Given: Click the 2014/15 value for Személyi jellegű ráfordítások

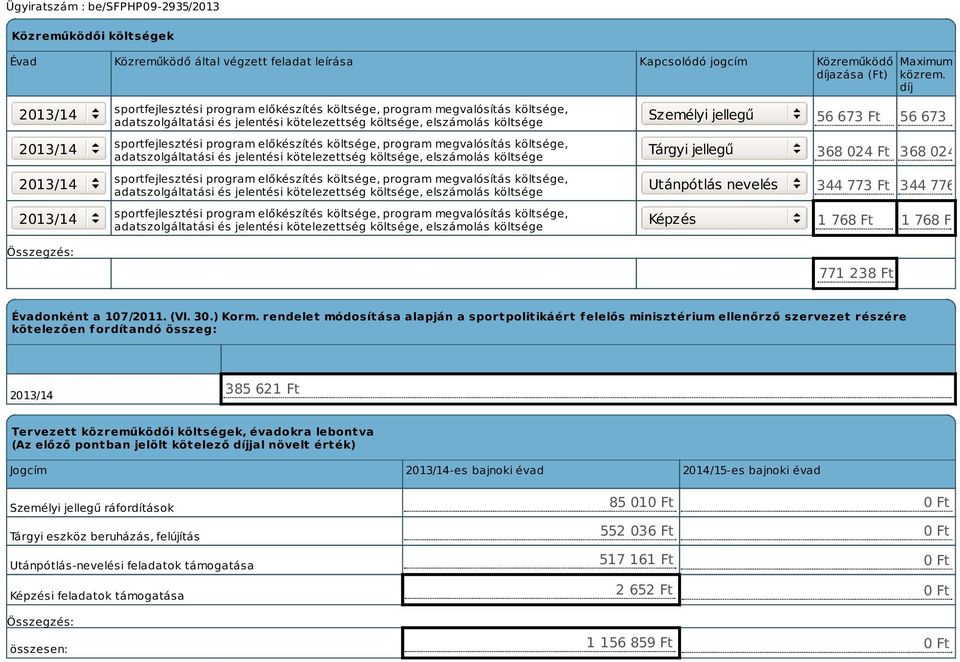Looking at the screenshot, I should [817, 502].
